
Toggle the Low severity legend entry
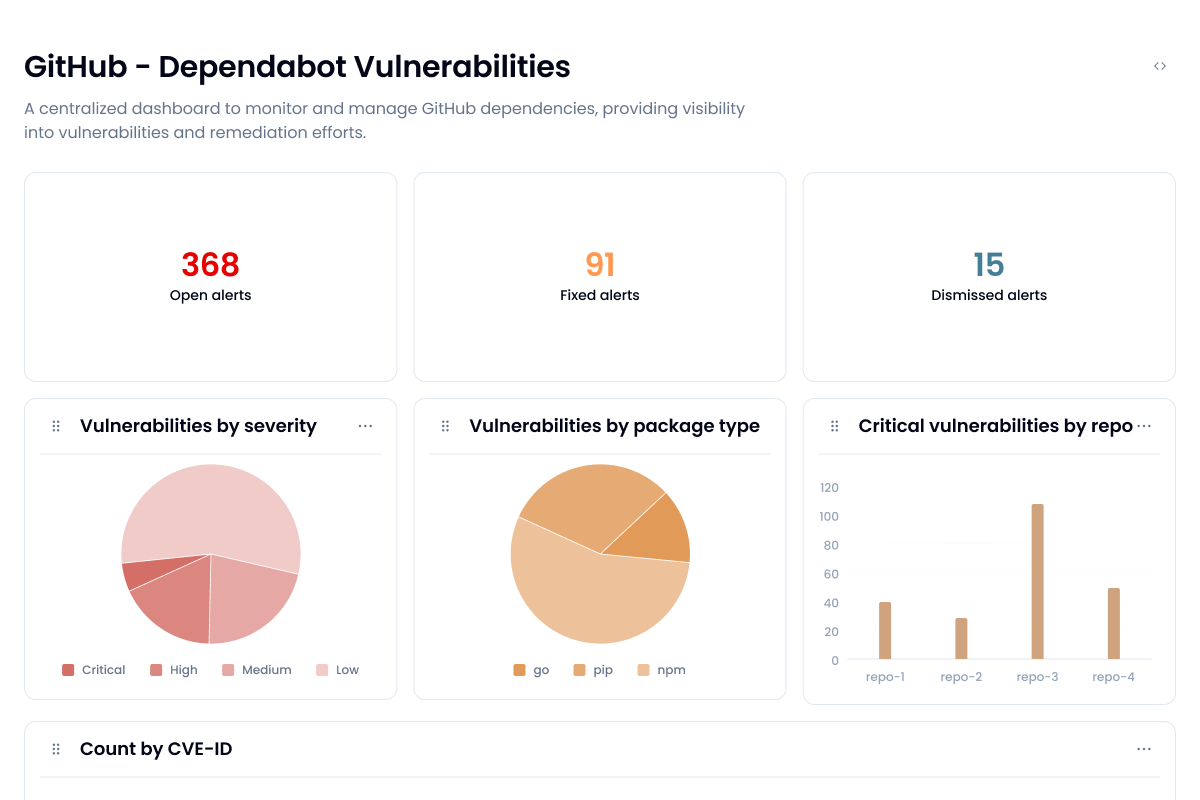pos(338,669)
